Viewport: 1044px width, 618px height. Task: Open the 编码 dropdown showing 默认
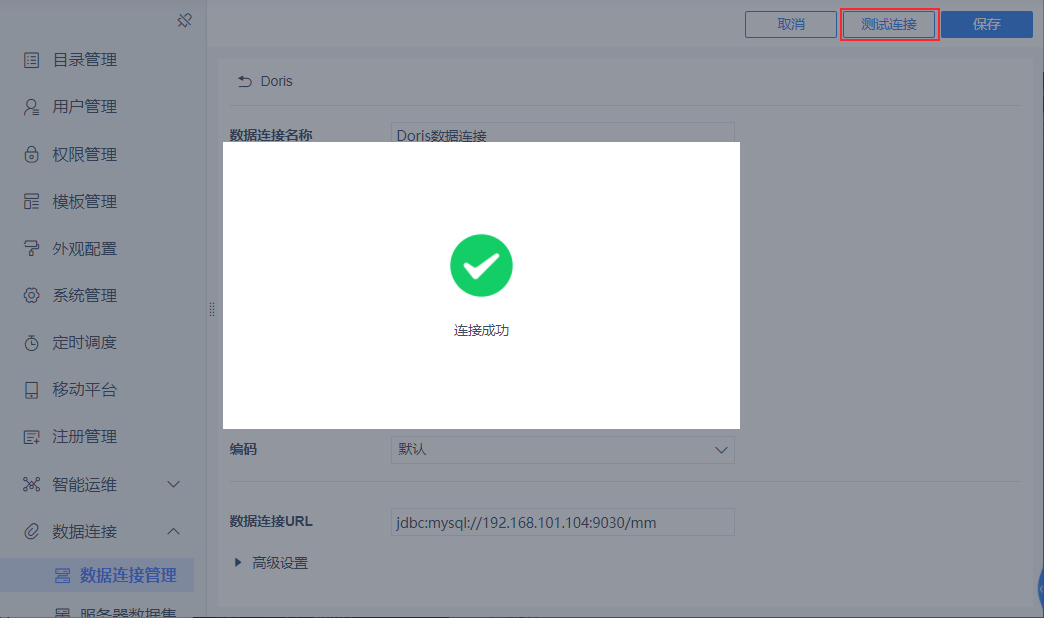pyautogui.click(x=563, y=450)
